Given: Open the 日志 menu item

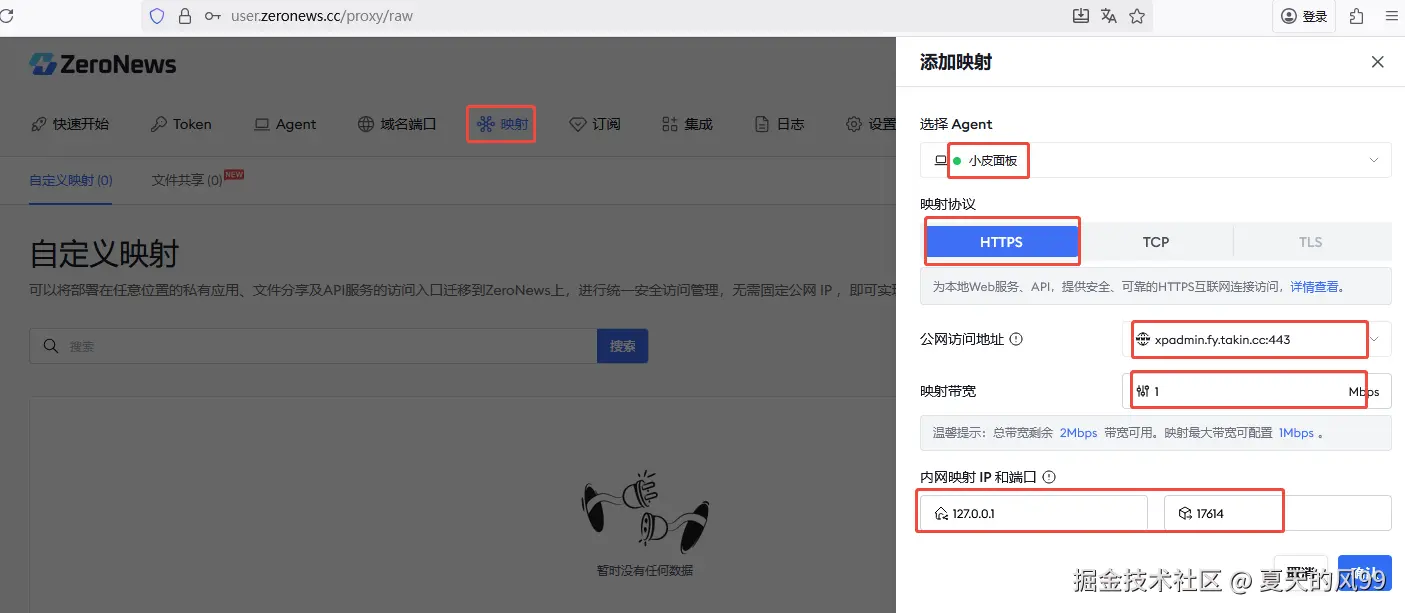Looking at the screenshot, I should tap(779, 124).
